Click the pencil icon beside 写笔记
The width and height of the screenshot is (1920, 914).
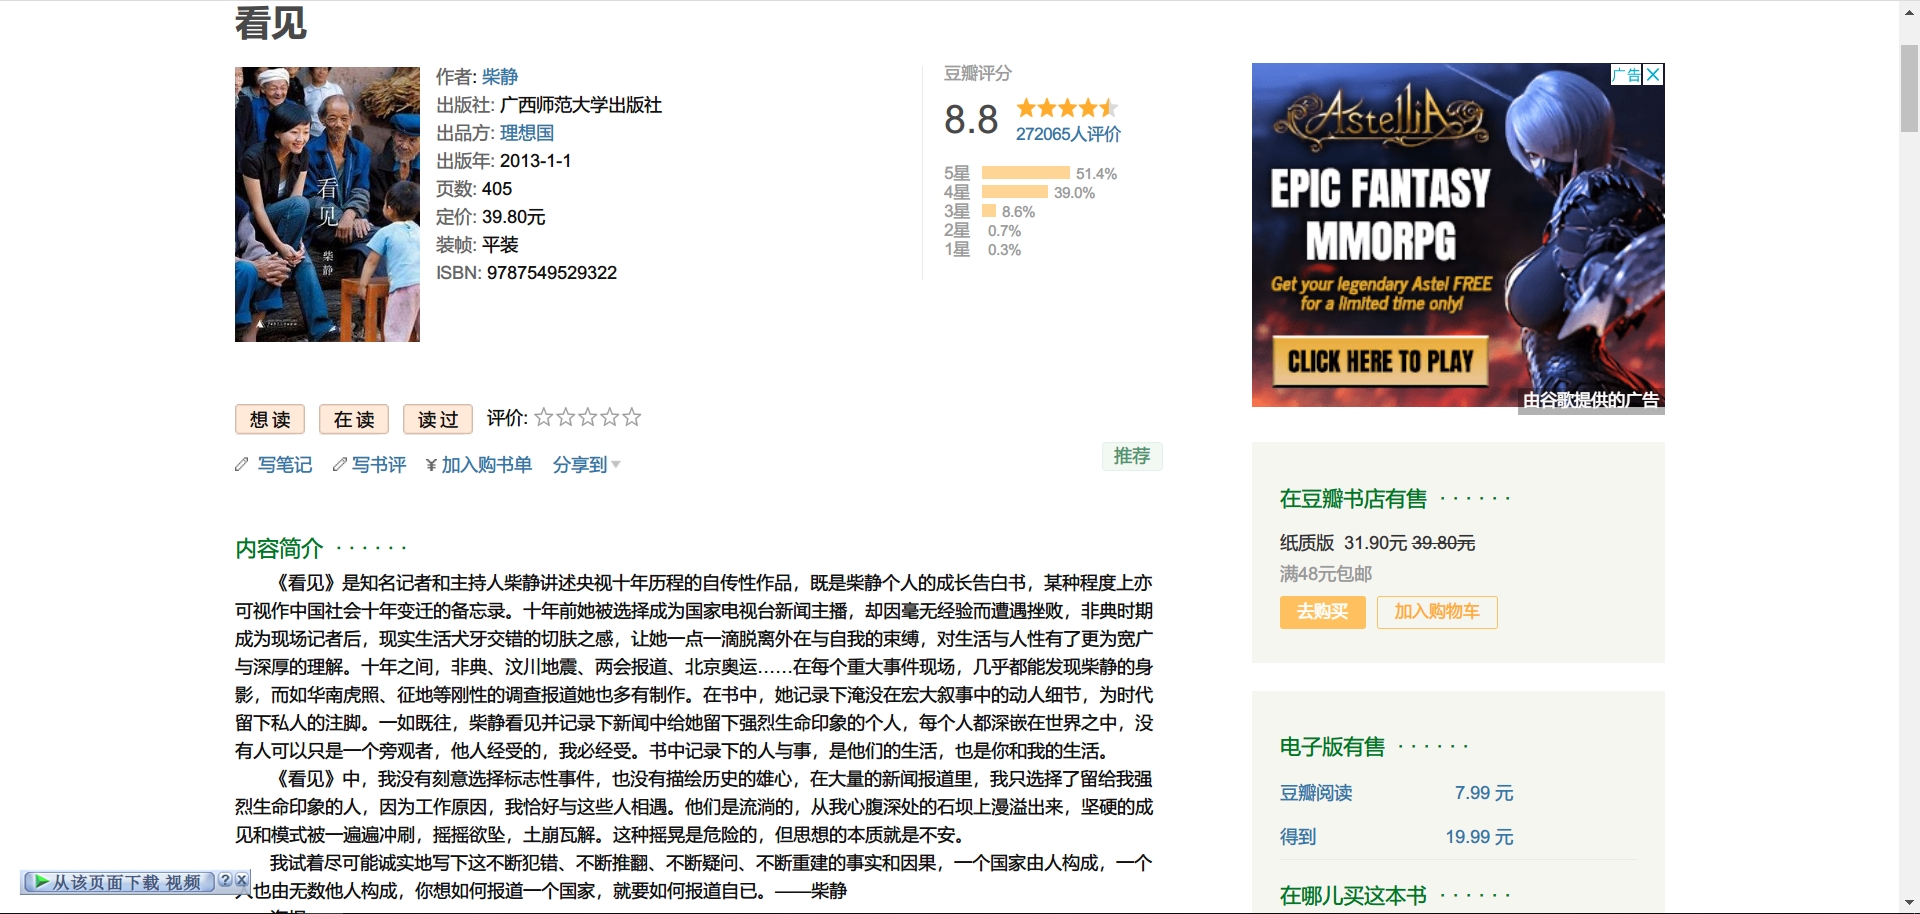coord(242,465)
